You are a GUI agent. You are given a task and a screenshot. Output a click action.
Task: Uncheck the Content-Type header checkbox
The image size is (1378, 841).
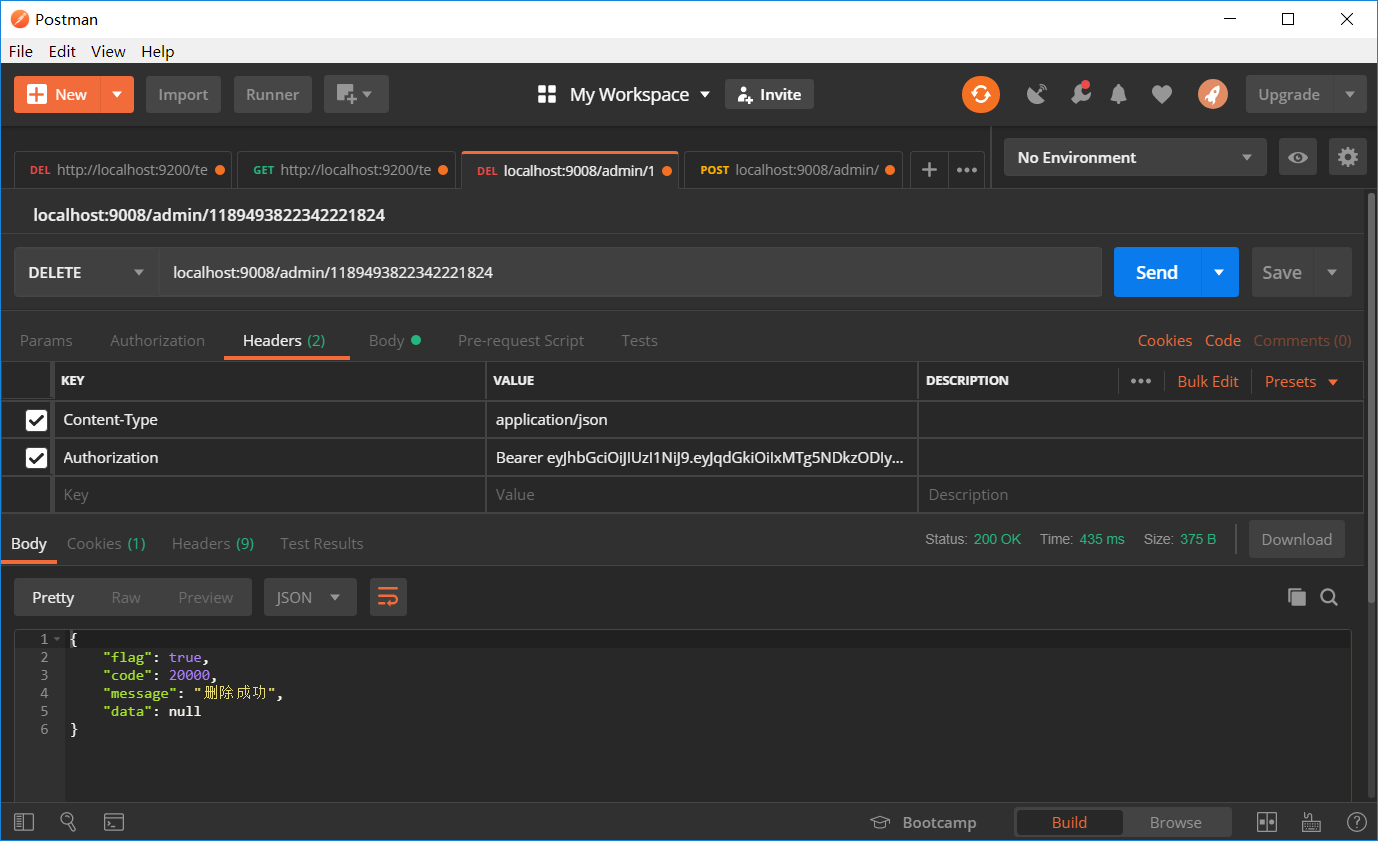[37, 420]
